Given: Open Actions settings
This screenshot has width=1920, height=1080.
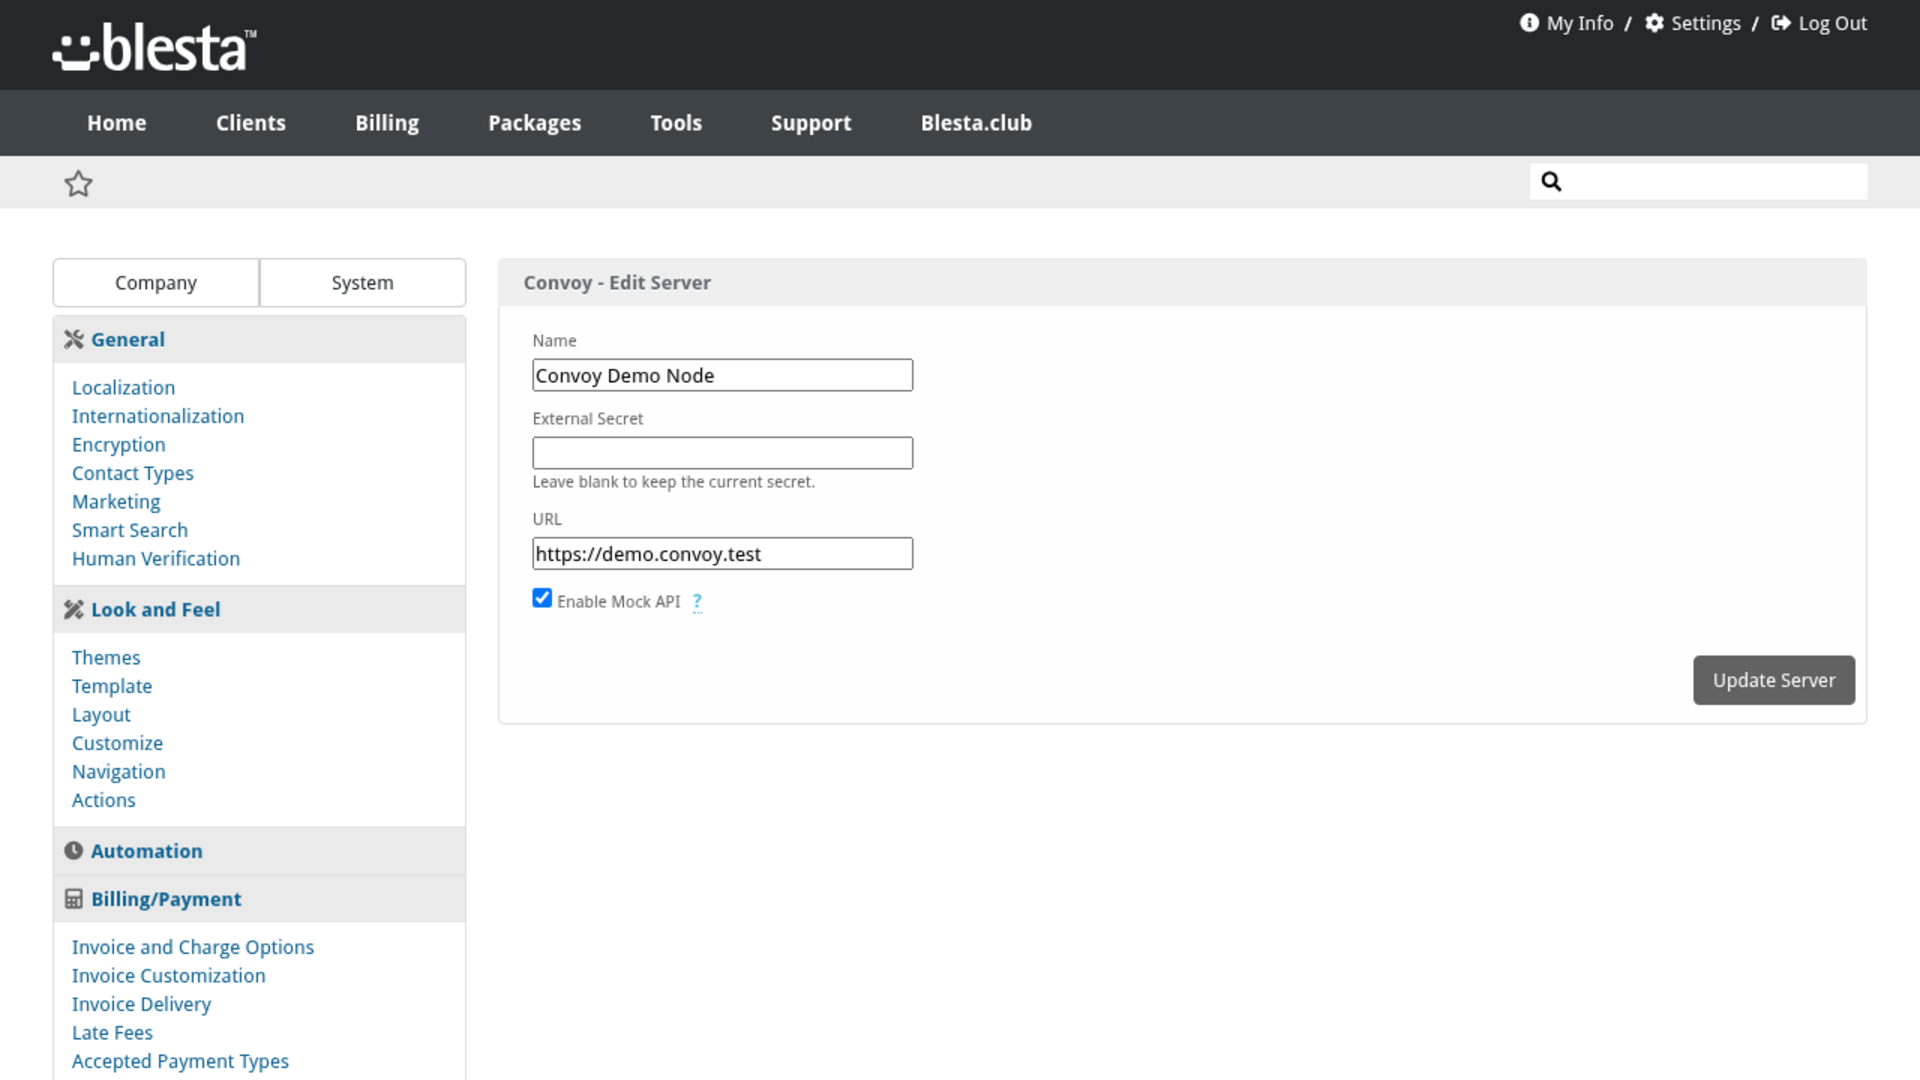Looking at the screenshot, I should 103,800.
